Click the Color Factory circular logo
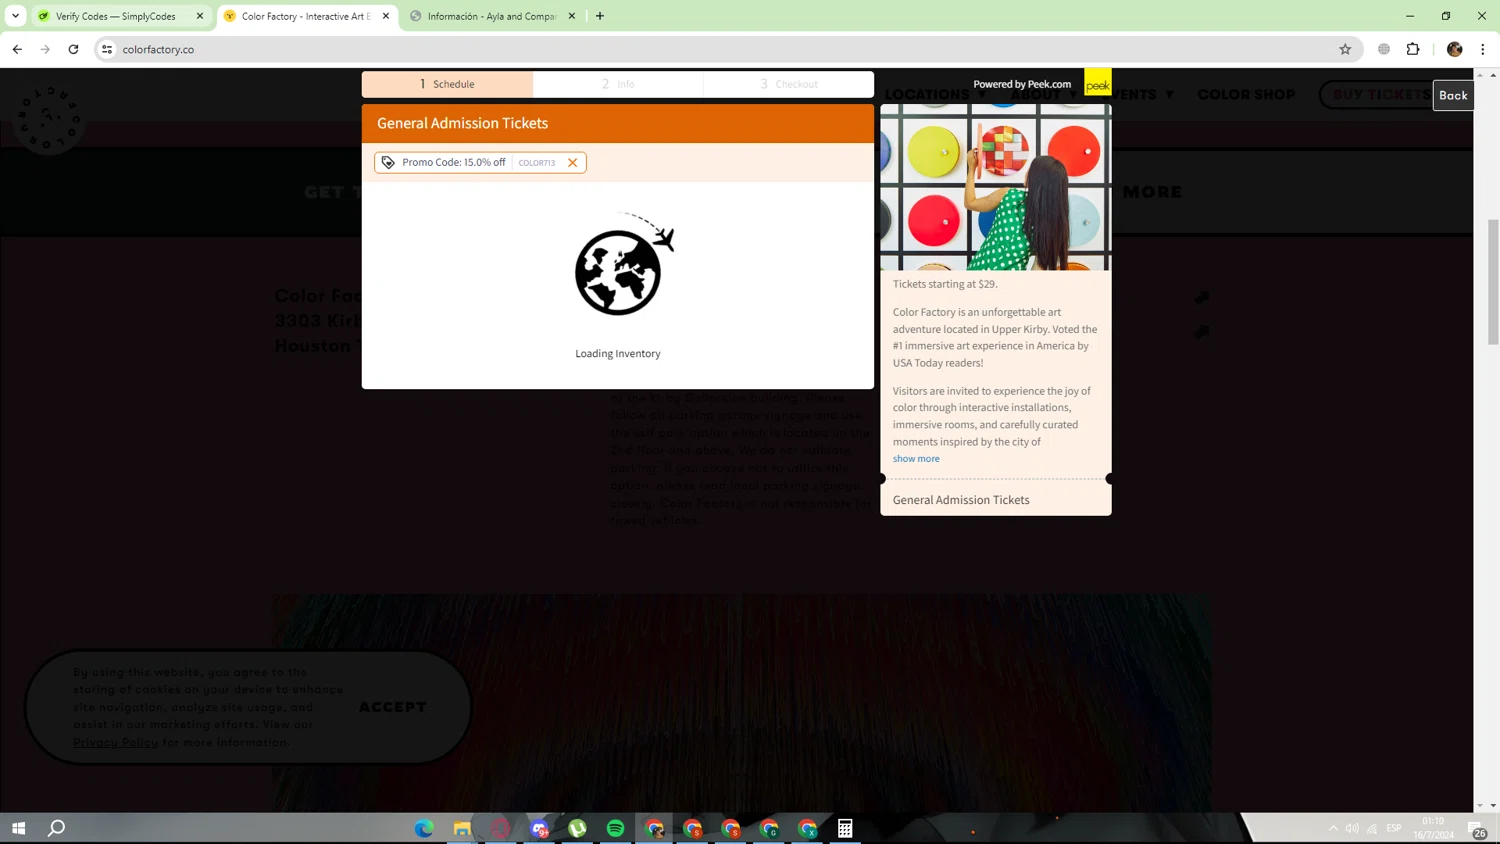 [x=48, y=118]
